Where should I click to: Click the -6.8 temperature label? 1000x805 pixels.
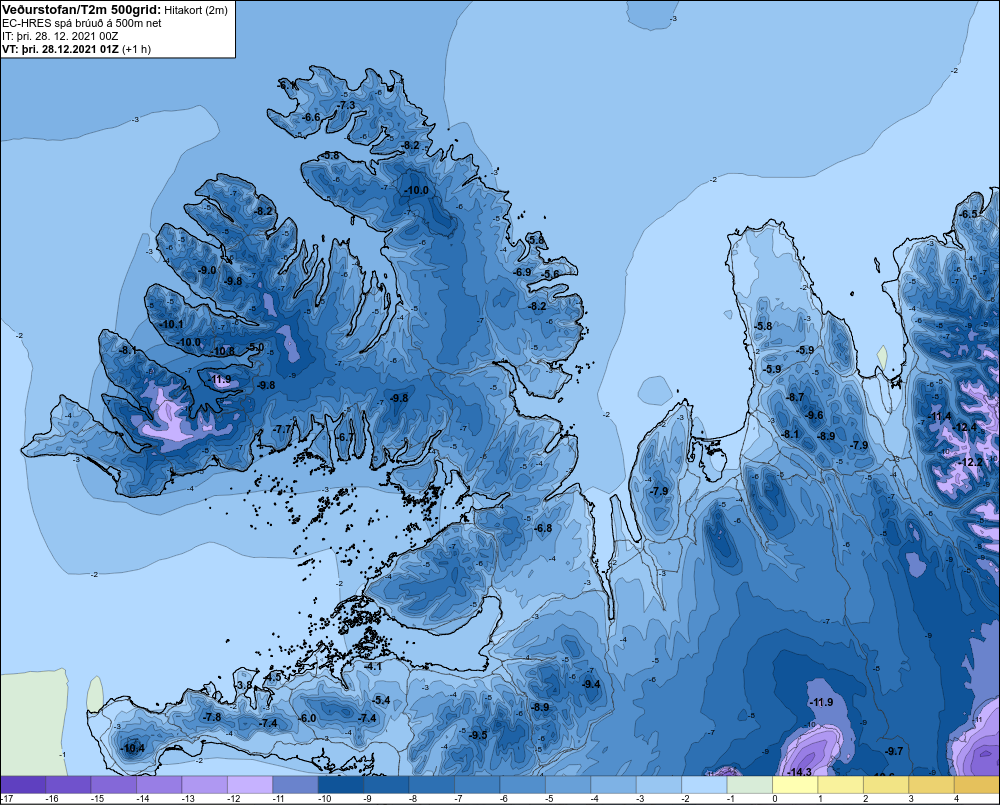click(543, 528)
